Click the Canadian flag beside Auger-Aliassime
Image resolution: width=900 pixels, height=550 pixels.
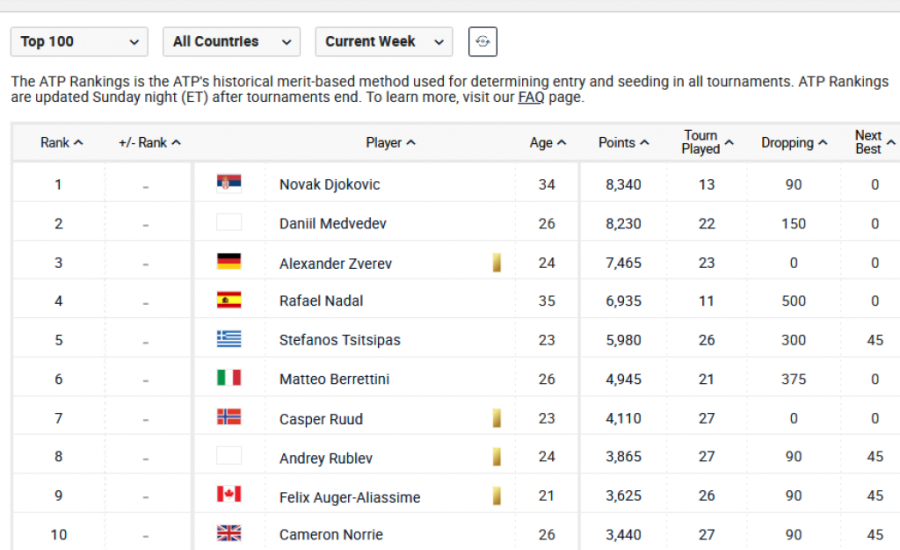229,494
